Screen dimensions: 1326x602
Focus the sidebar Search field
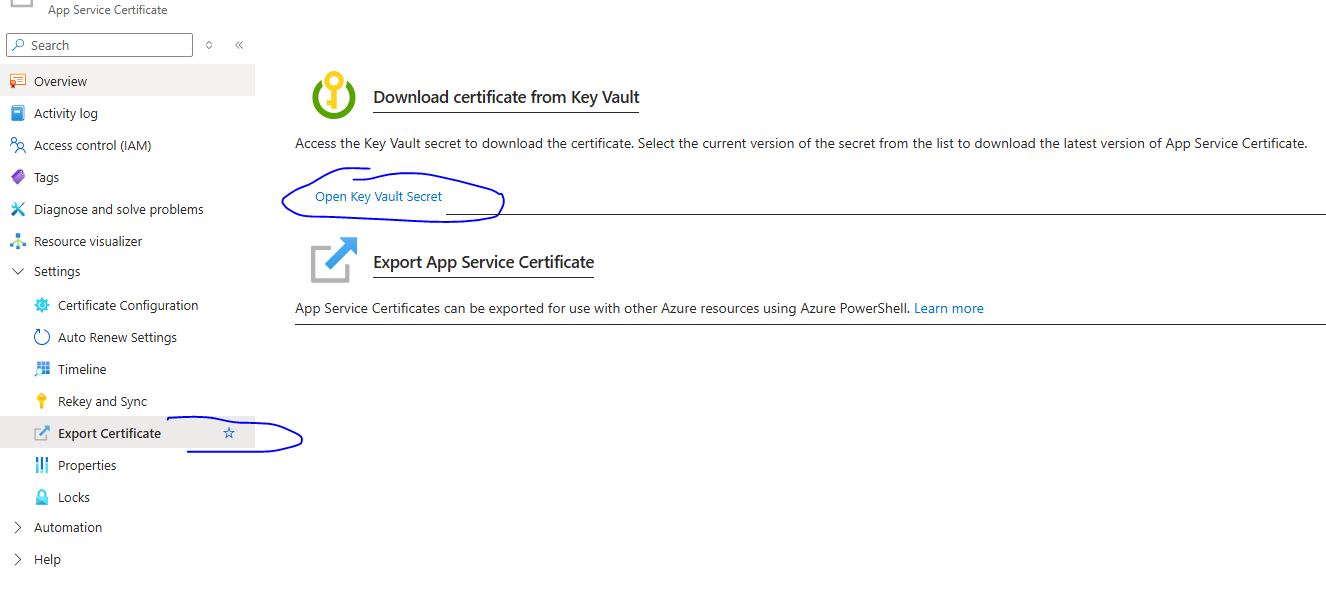click(x=99, y=45)
